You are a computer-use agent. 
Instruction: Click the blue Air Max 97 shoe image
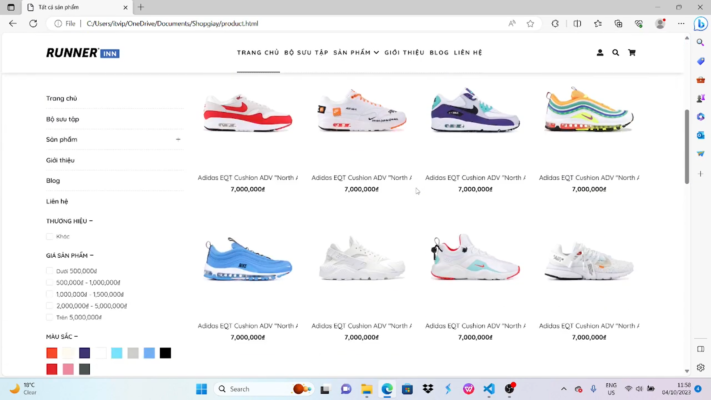pyautogui.click(x=248, y=259)
